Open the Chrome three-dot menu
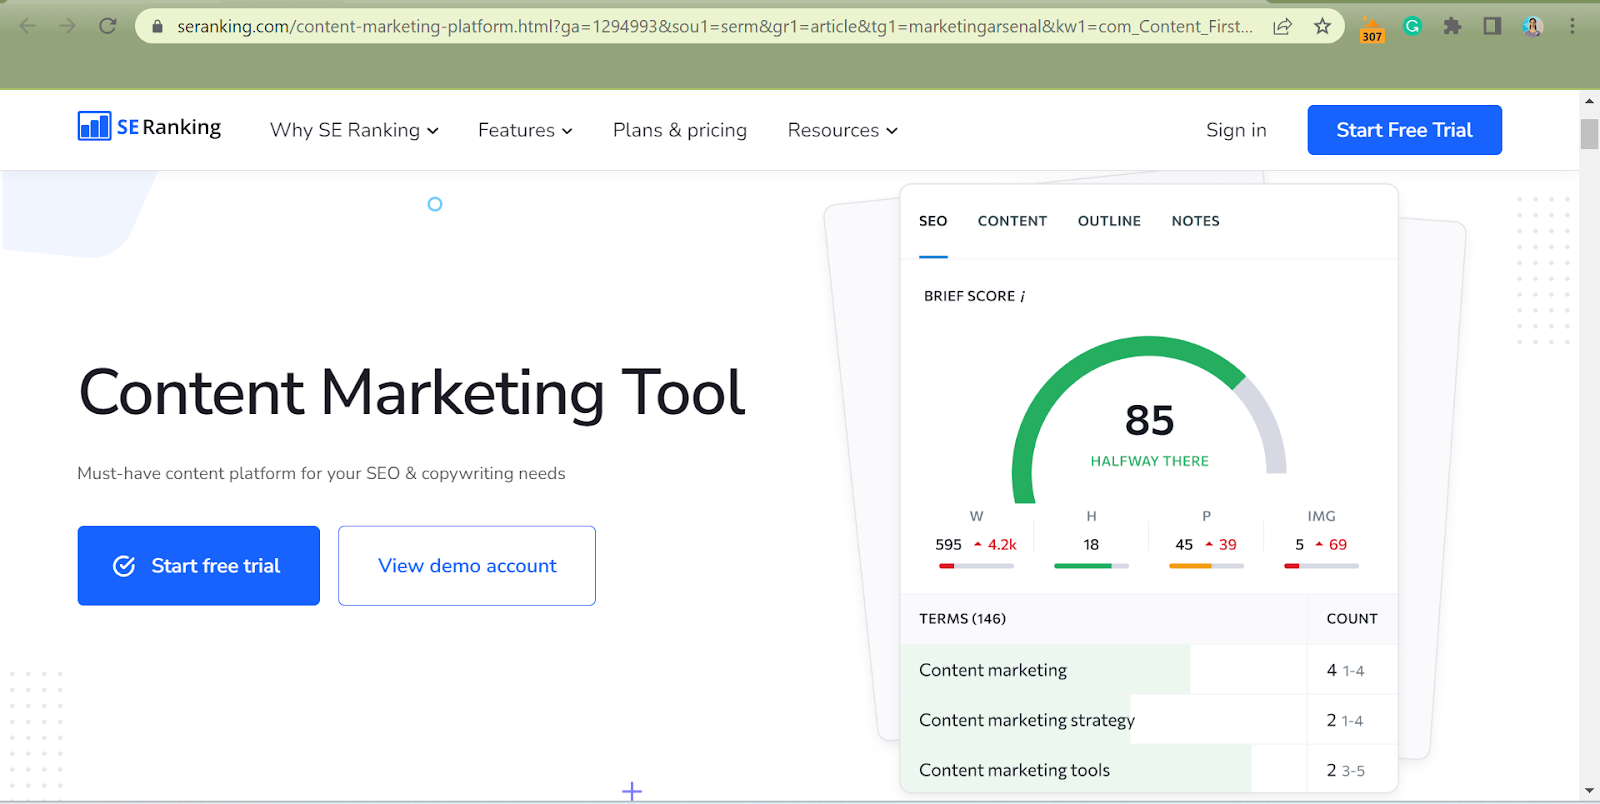Viewport: 1600px width, 804px height. pos(1572,26)
